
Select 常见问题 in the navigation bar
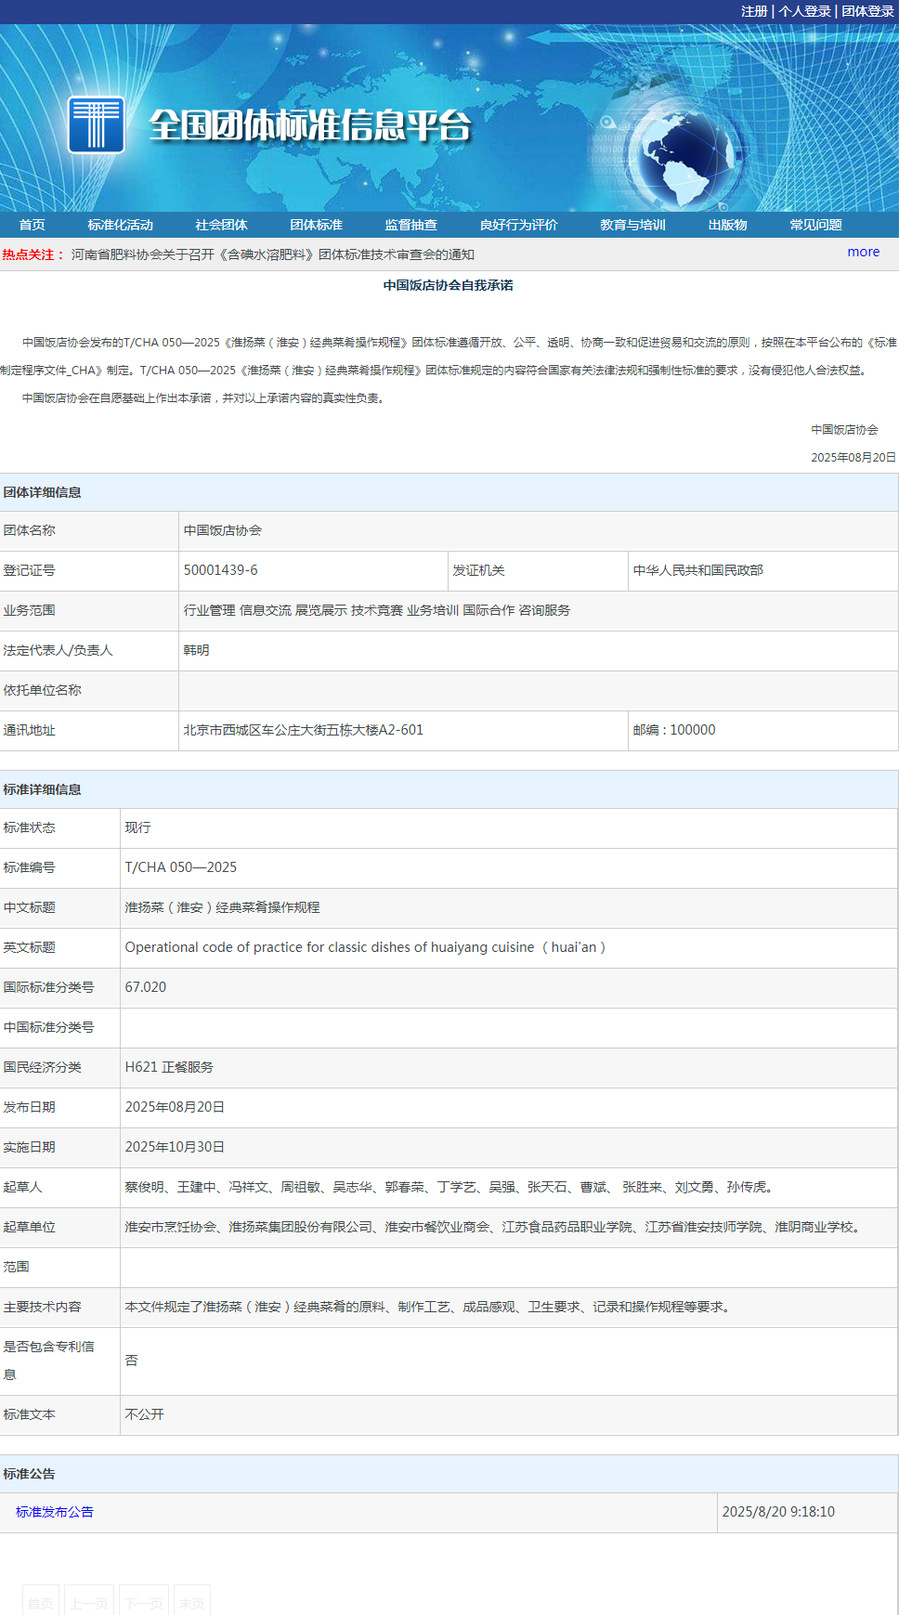(815, 225)
